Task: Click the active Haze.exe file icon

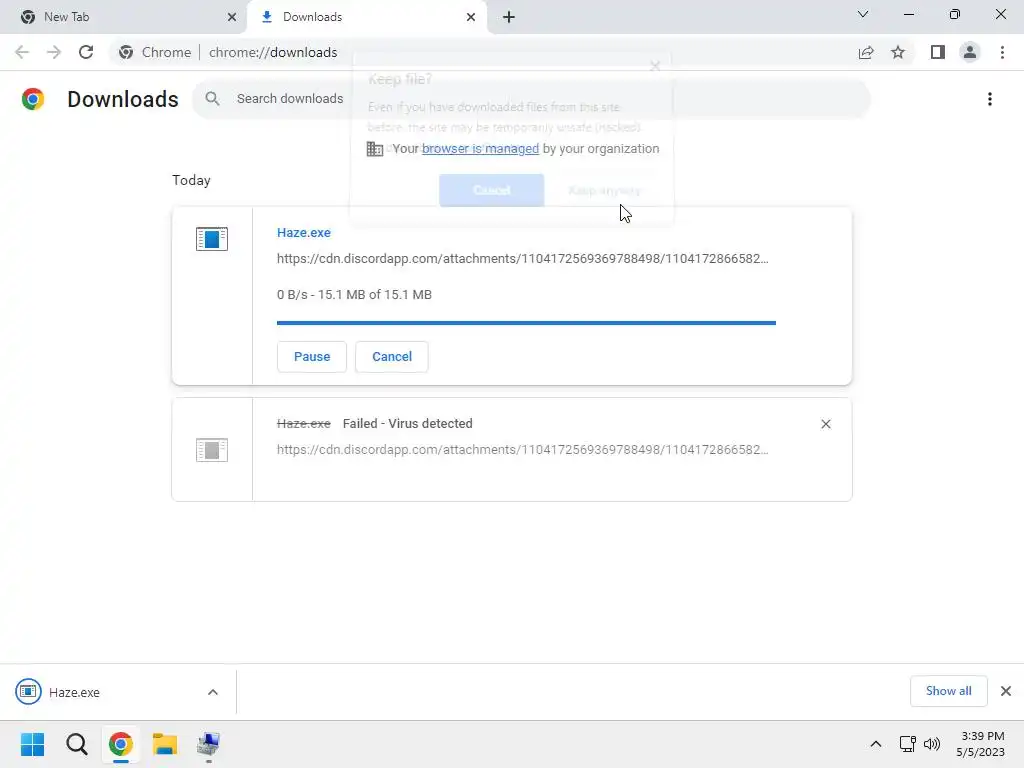Action: coord(212,239)
